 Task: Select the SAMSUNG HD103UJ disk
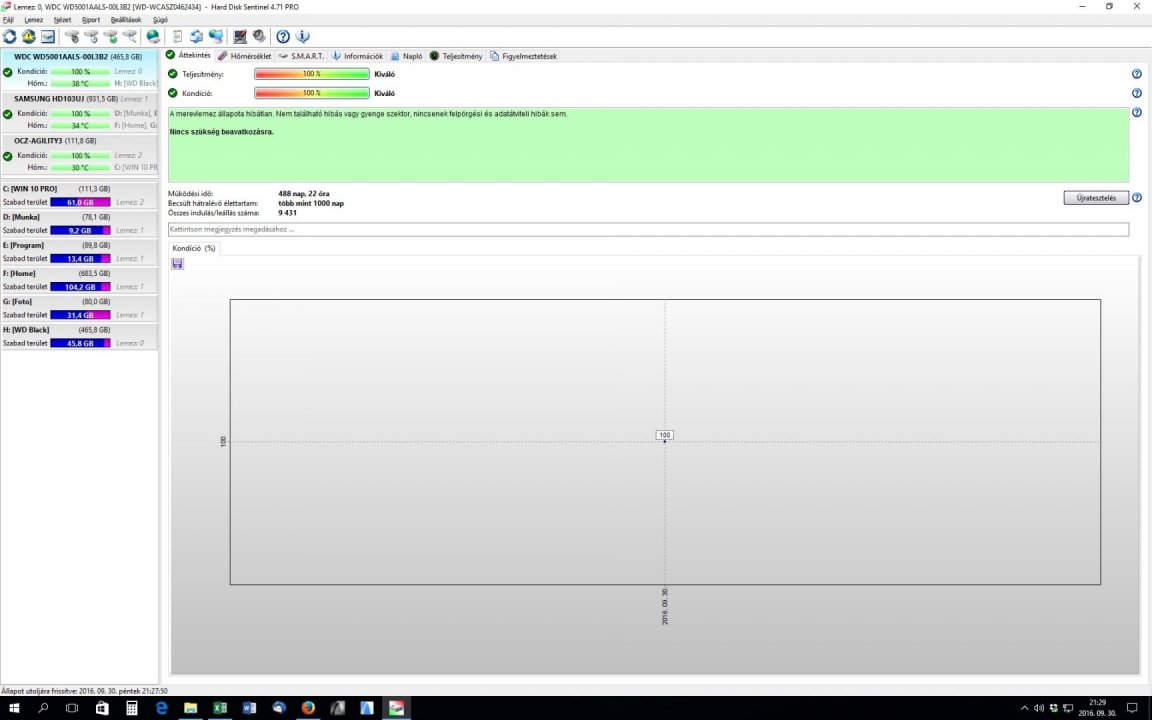point(79,112)
